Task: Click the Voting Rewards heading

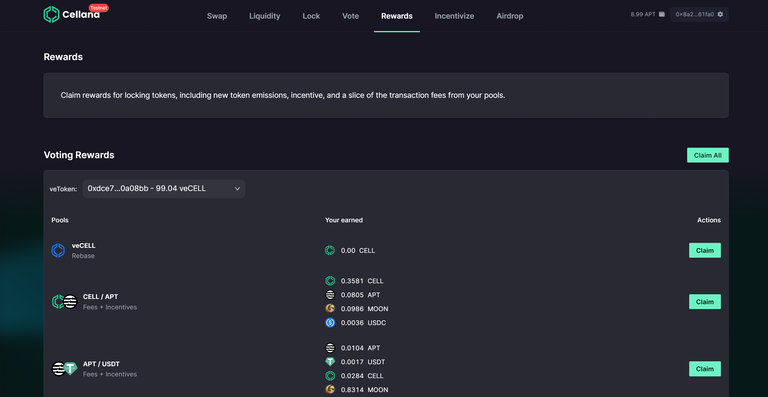Action: click(x=79, y=155)
